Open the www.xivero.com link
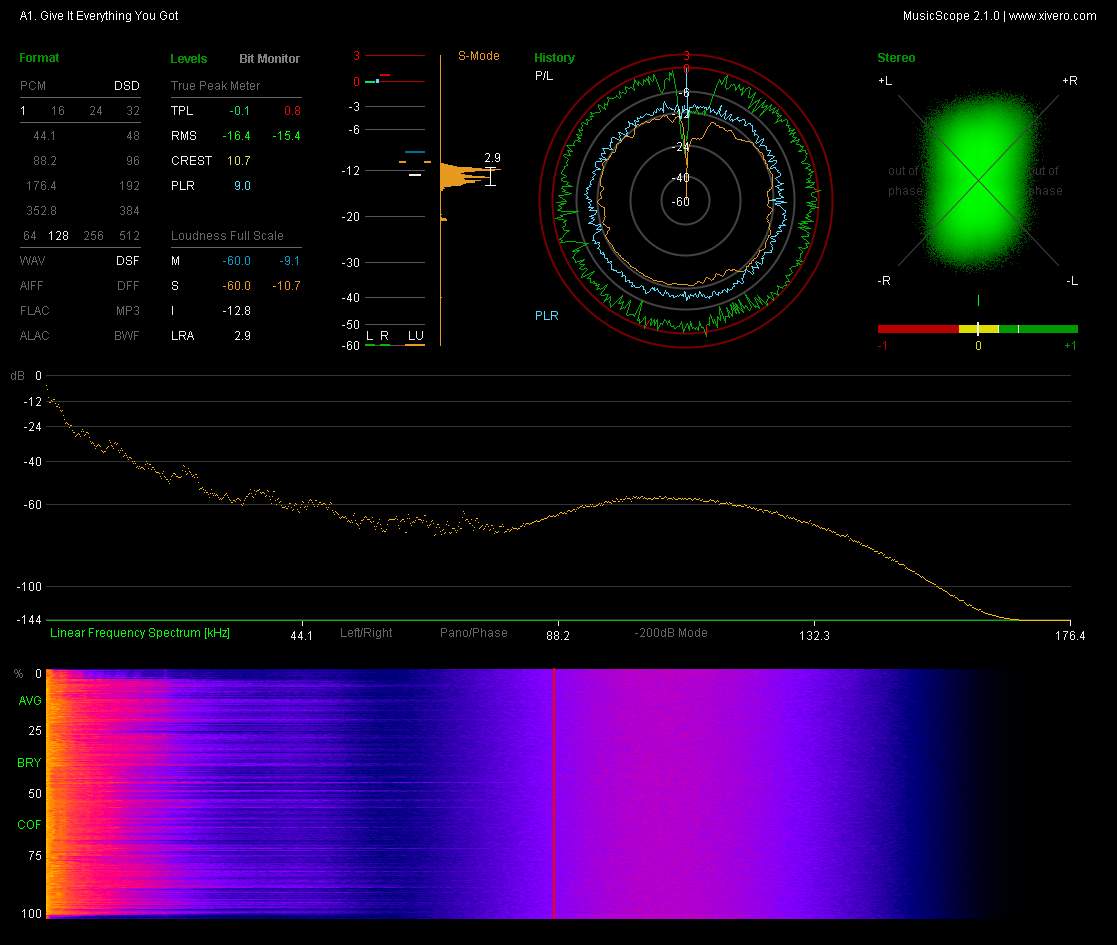Screen dimensions: 1117x945 [x=1052, y=16]
